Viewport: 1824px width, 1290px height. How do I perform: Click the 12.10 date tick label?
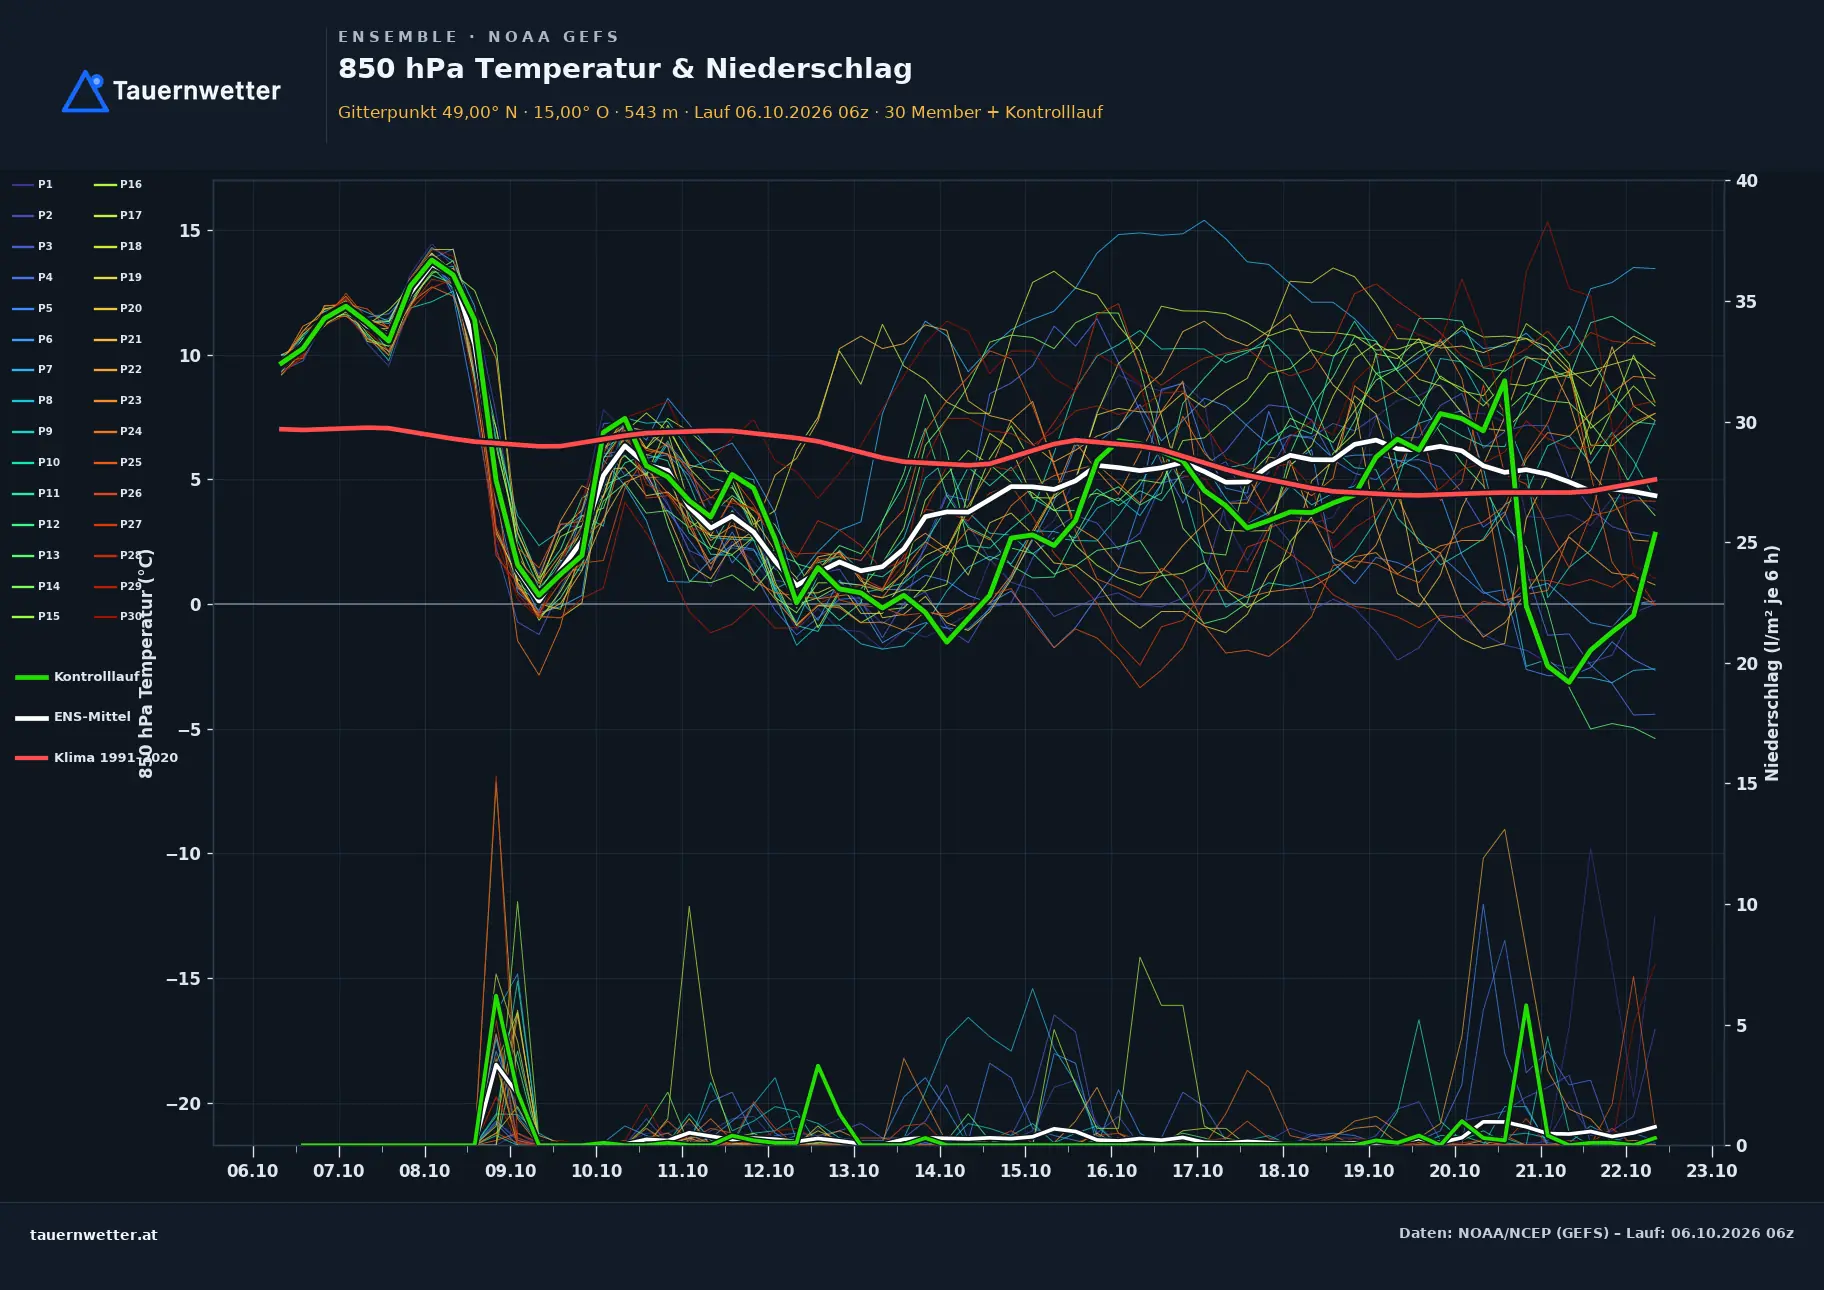point(768,1171)
